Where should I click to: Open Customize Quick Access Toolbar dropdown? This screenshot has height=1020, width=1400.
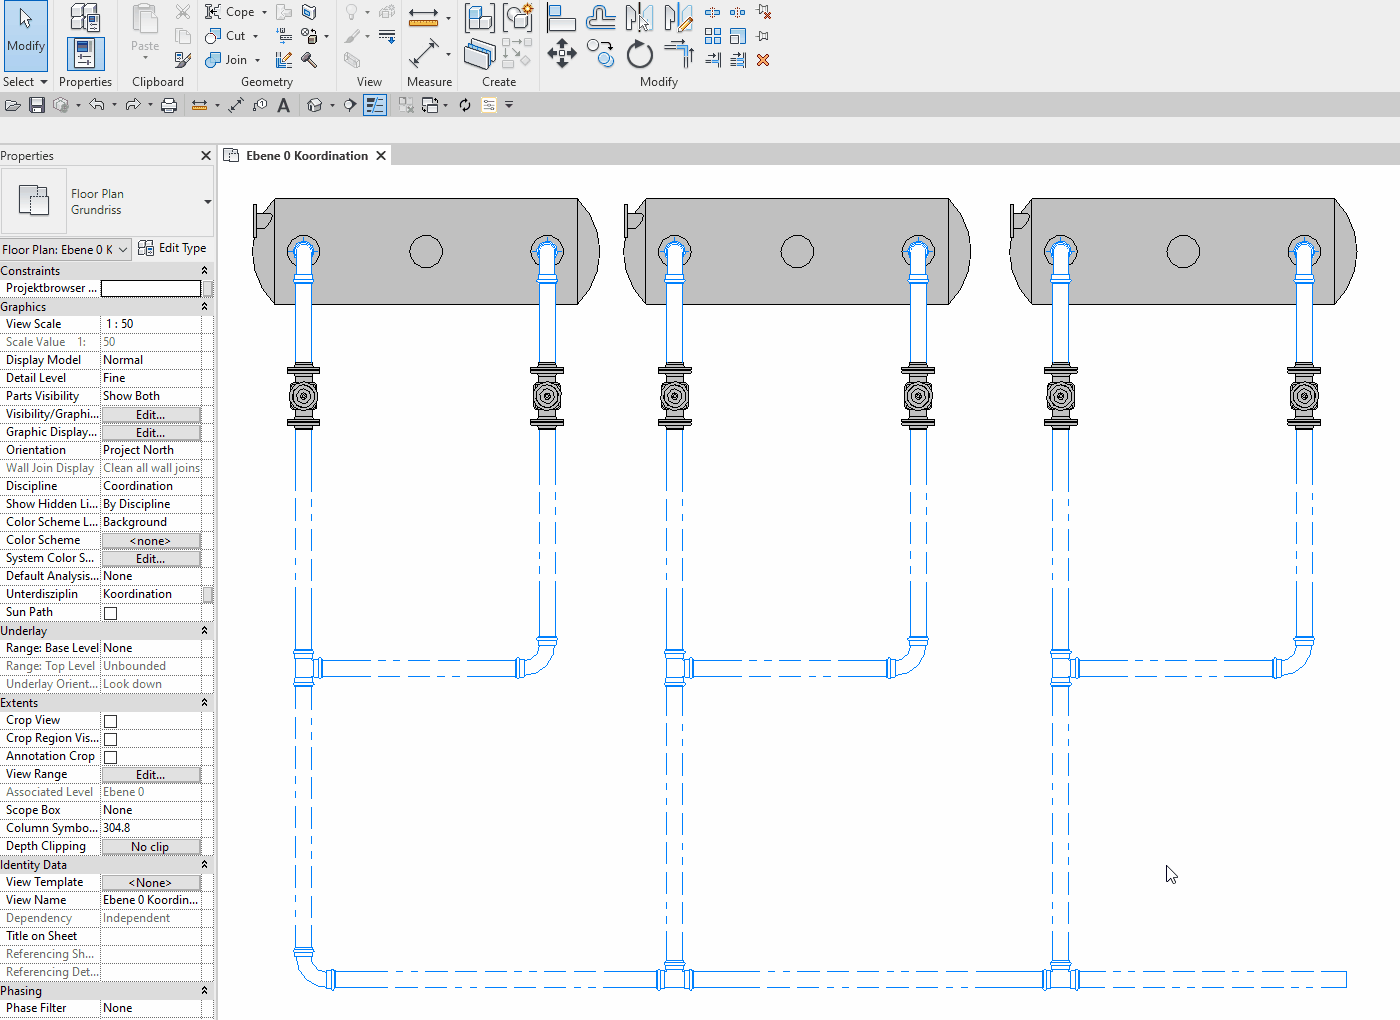(x=509, y=105)
